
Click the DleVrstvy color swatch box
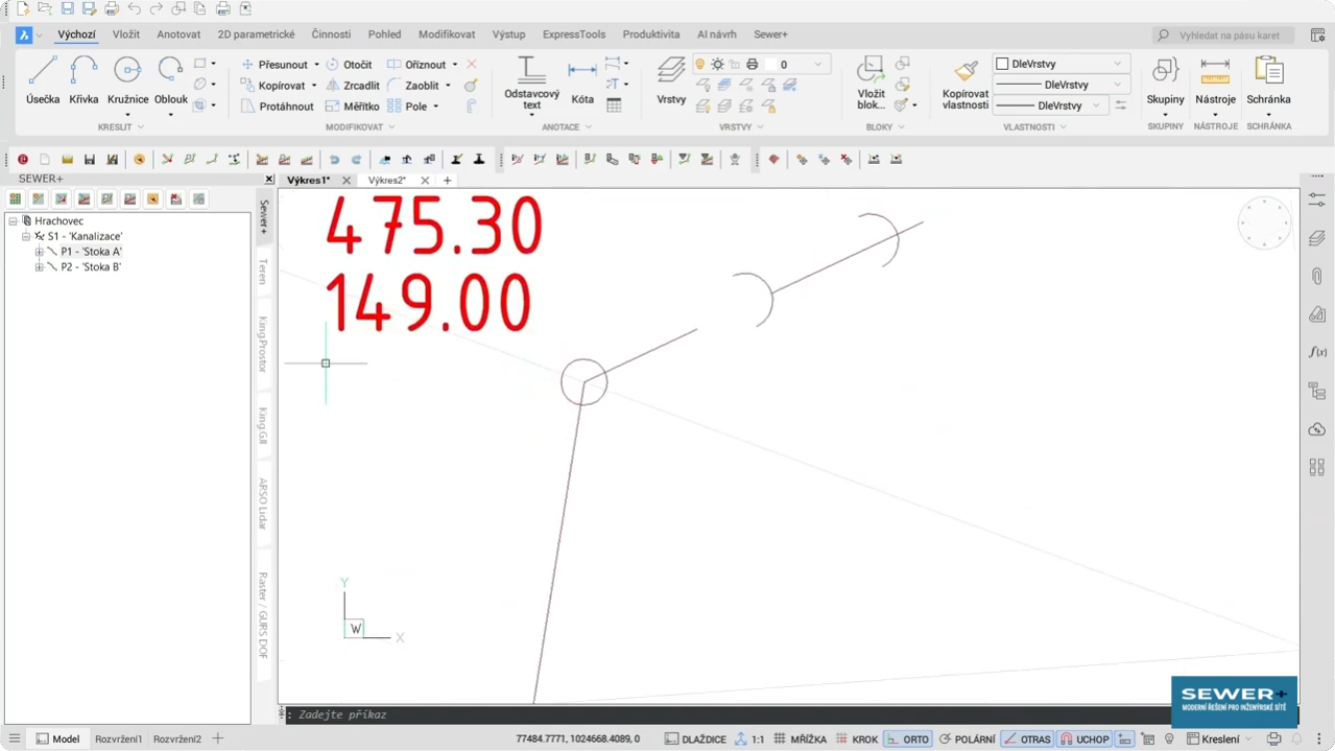(1002, 64)
